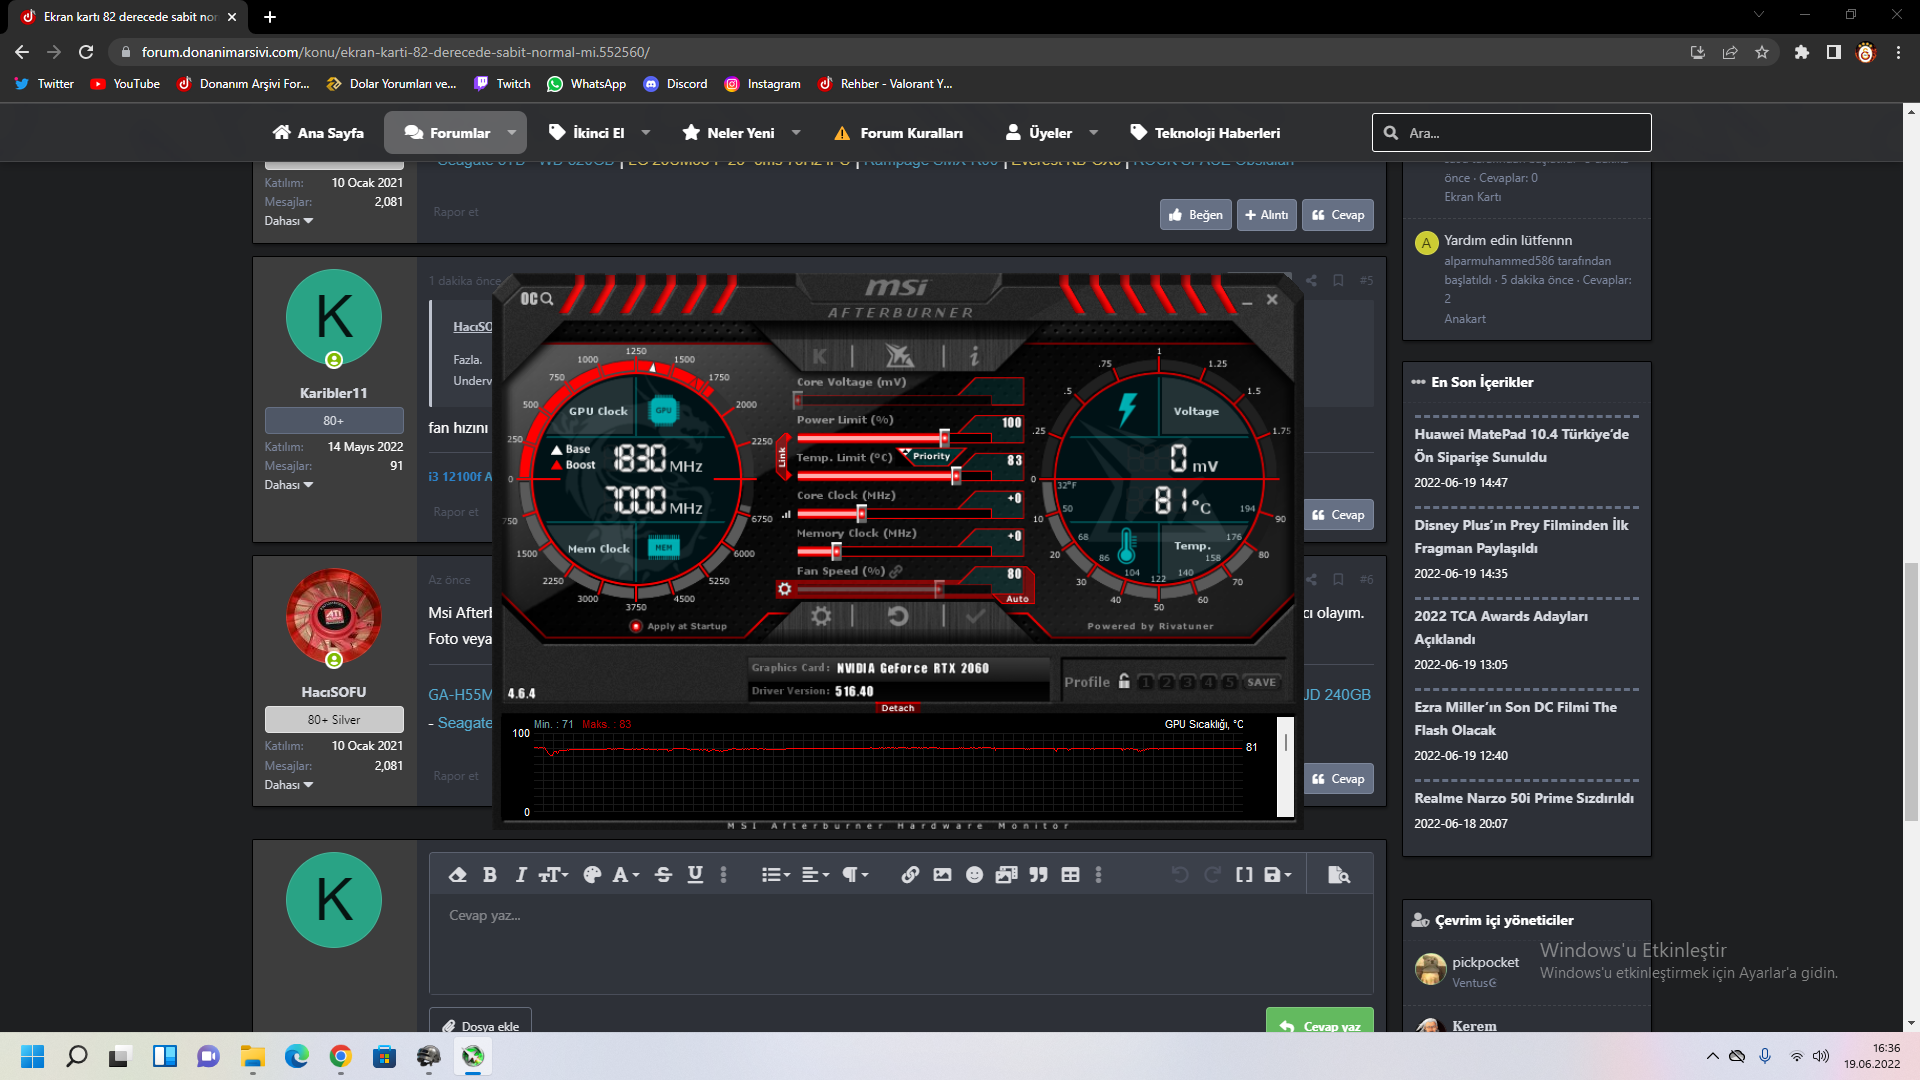Open Discord bookmark in bookmarks bar

pyautogui.click(x=676, y=84)
